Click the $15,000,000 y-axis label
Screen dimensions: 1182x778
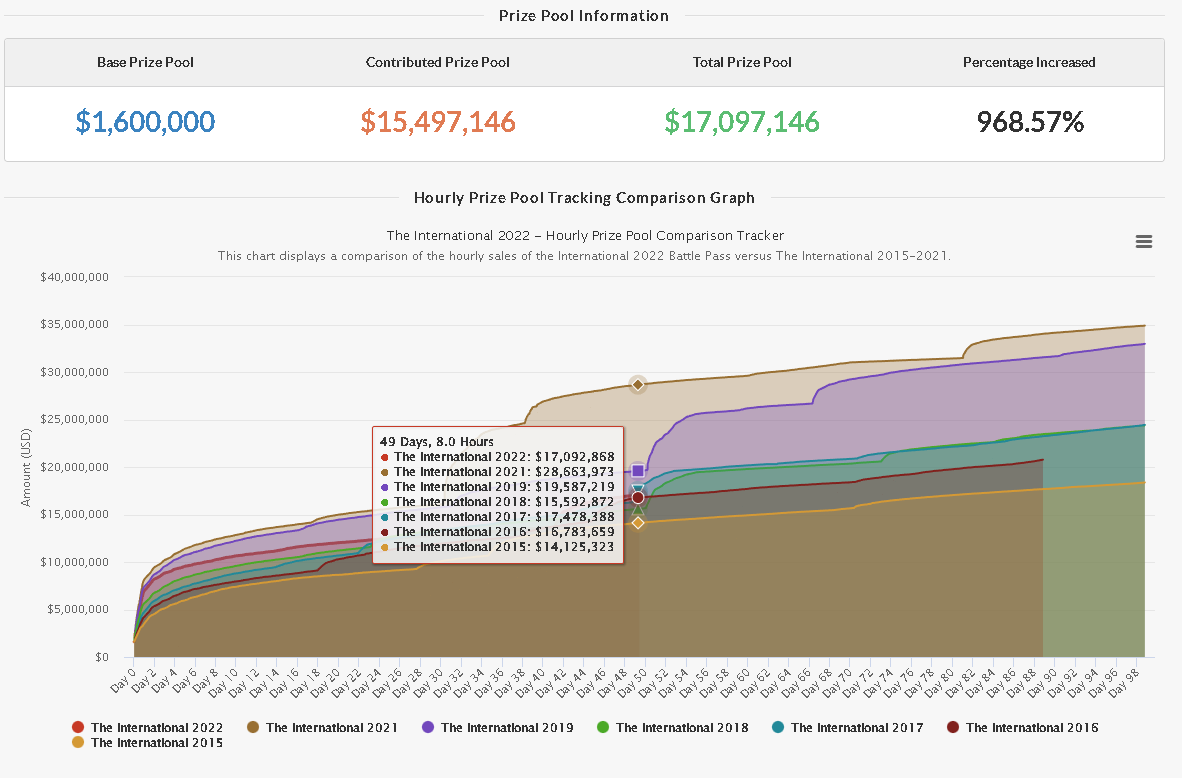pos(75,514)
